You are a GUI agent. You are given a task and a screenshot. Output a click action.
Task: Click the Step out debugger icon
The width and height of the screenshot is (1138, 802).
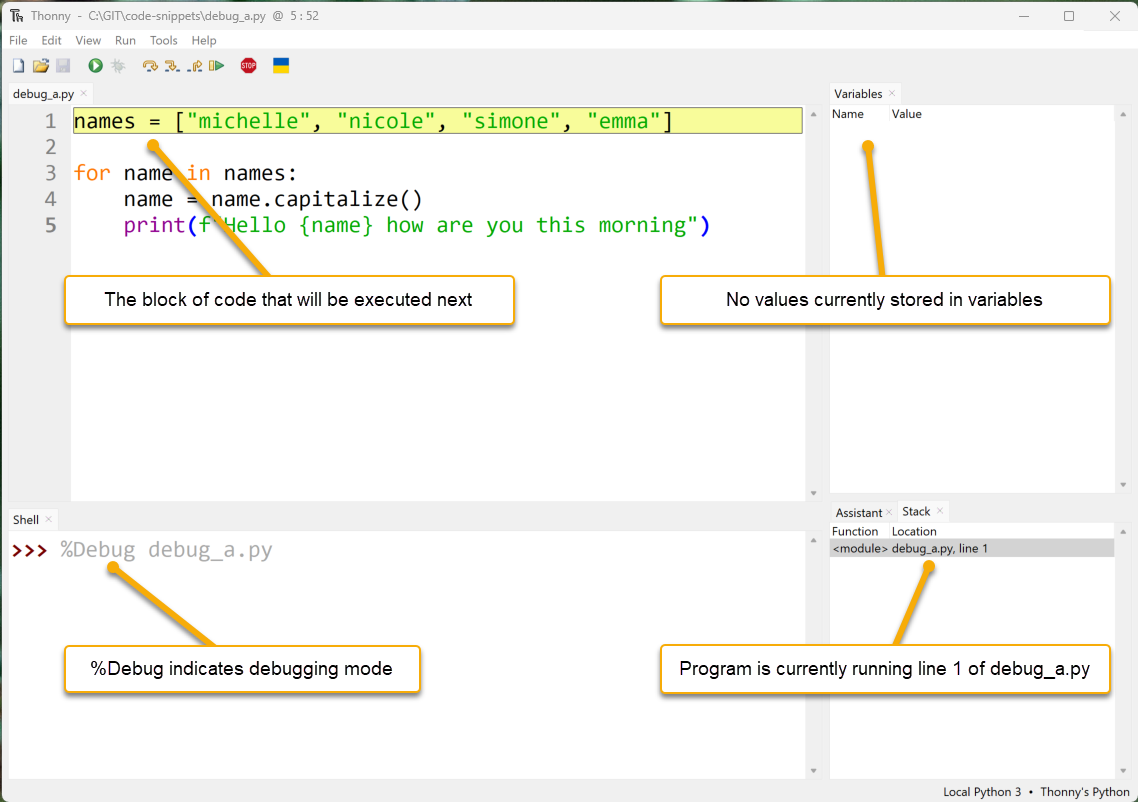[x=195, y=66]
